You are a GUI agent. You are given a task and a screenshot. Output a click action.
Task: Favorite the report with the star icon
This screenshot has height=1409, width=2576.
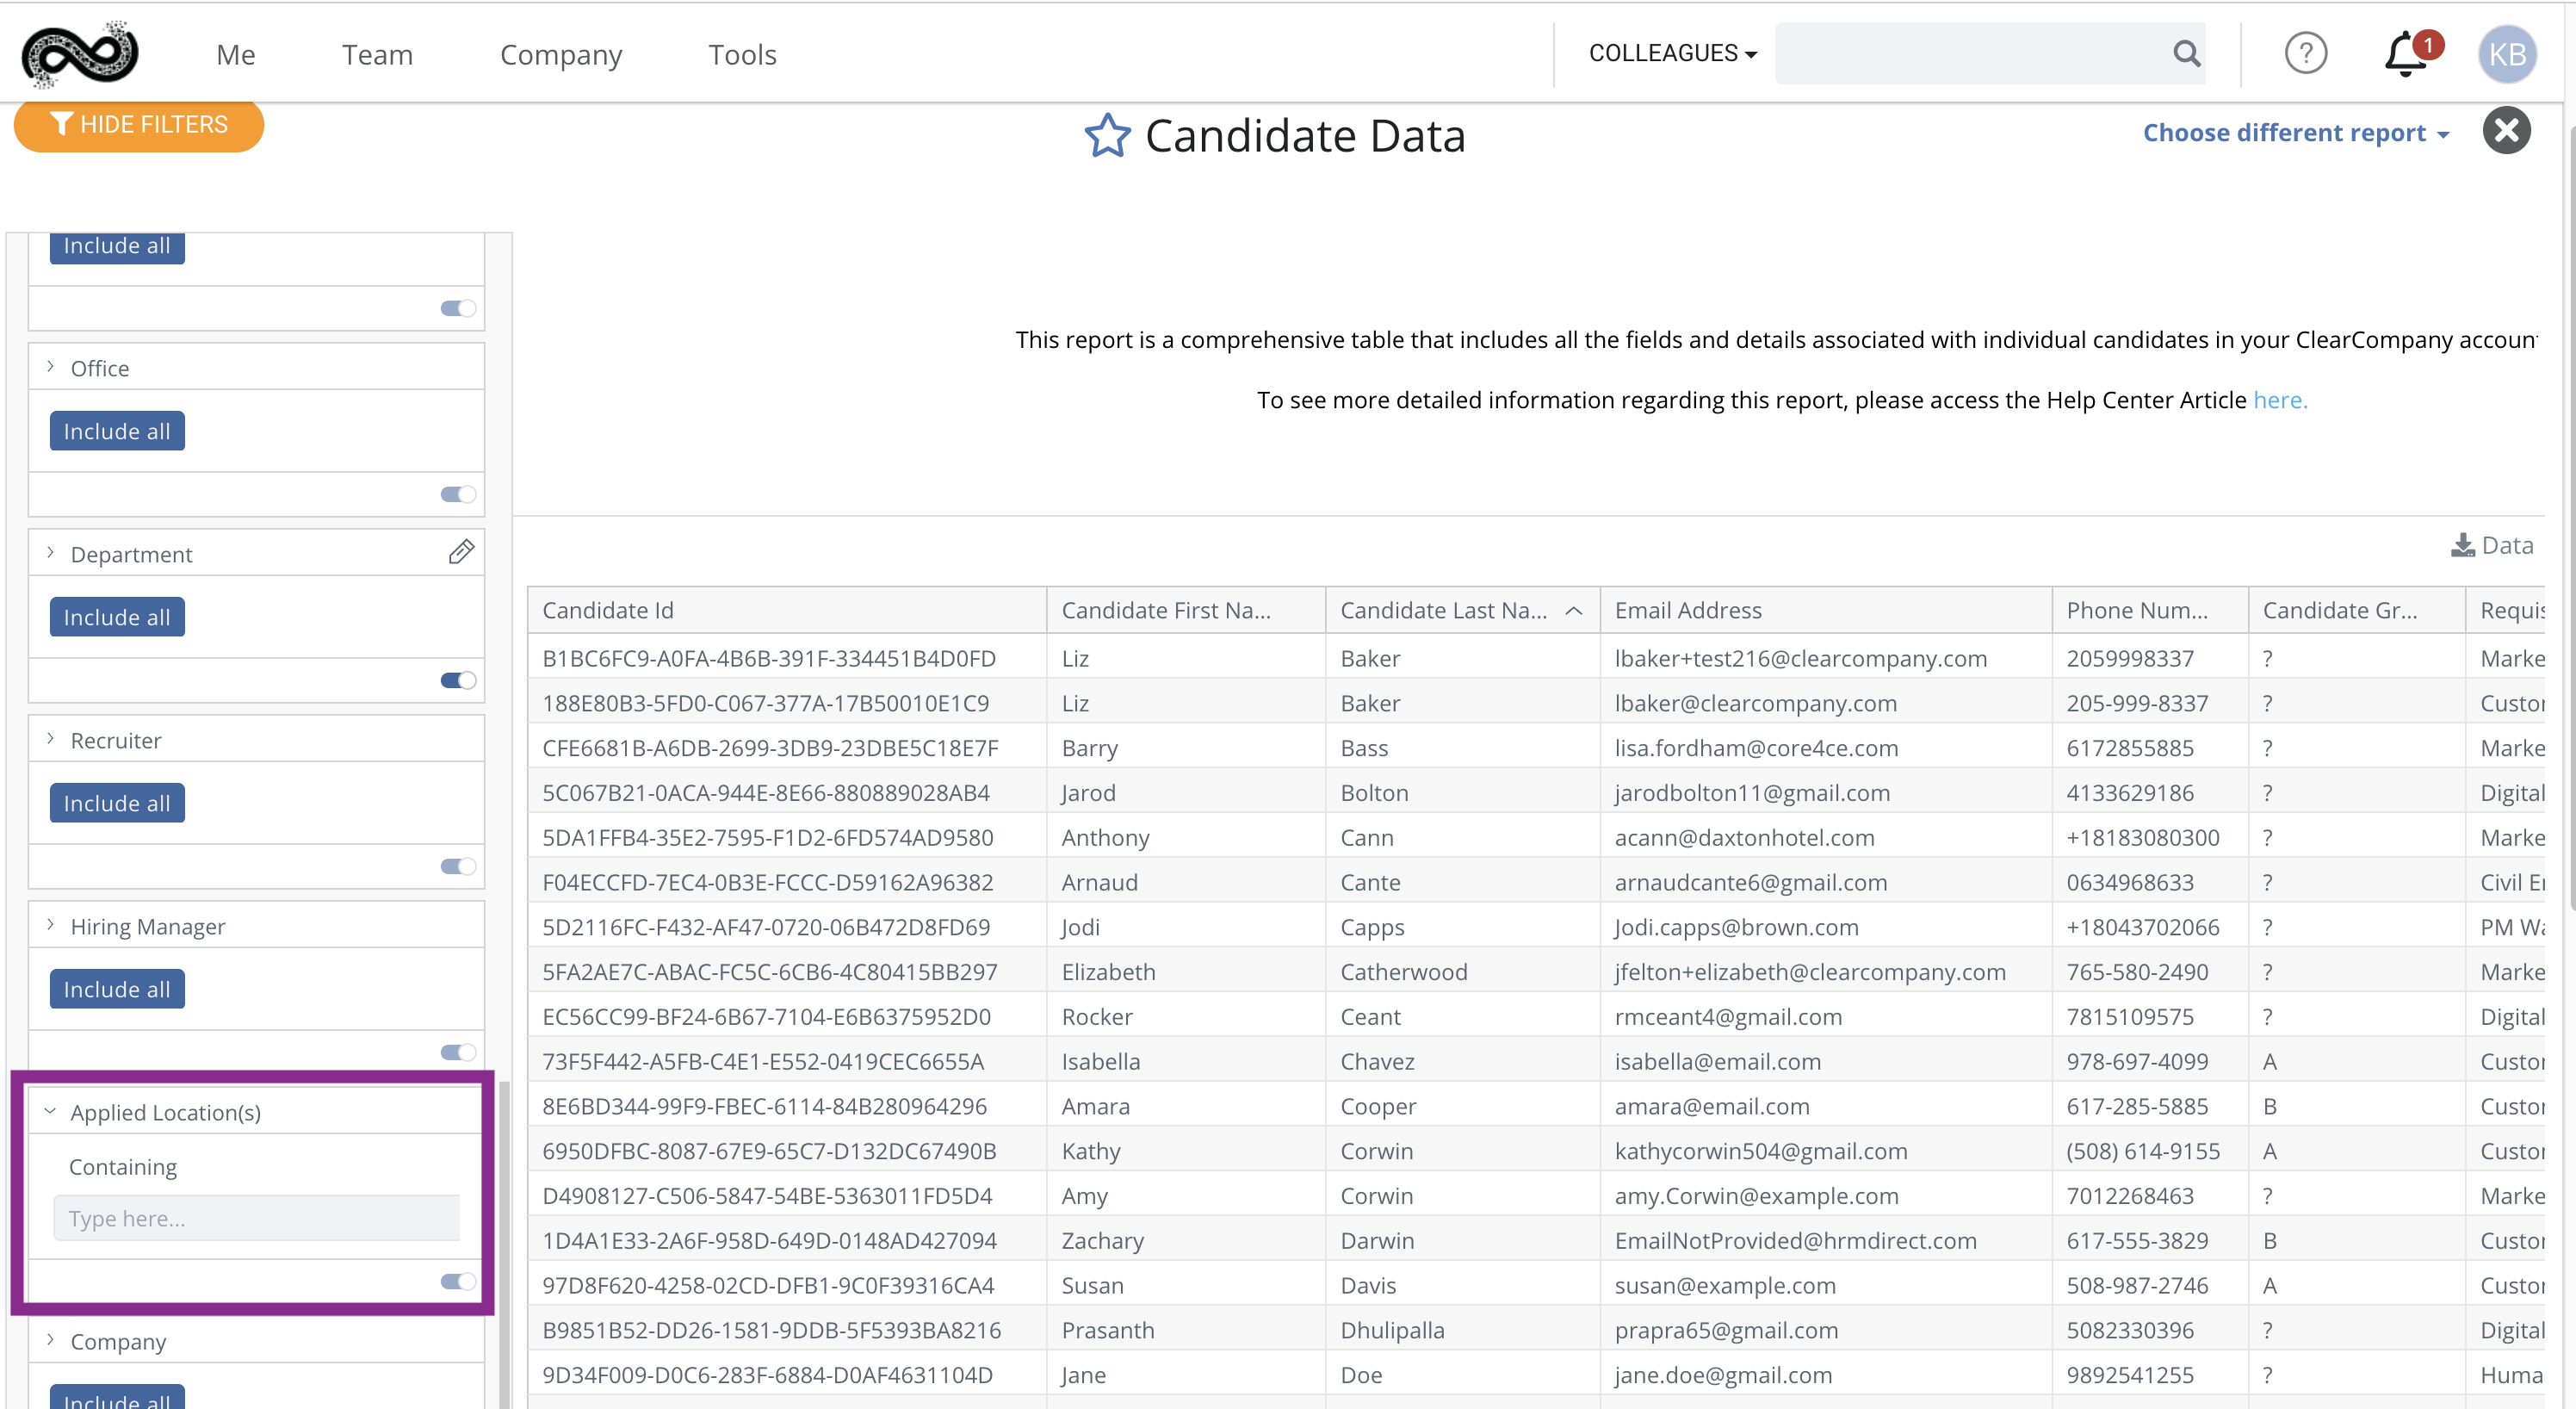point(1107,135)
